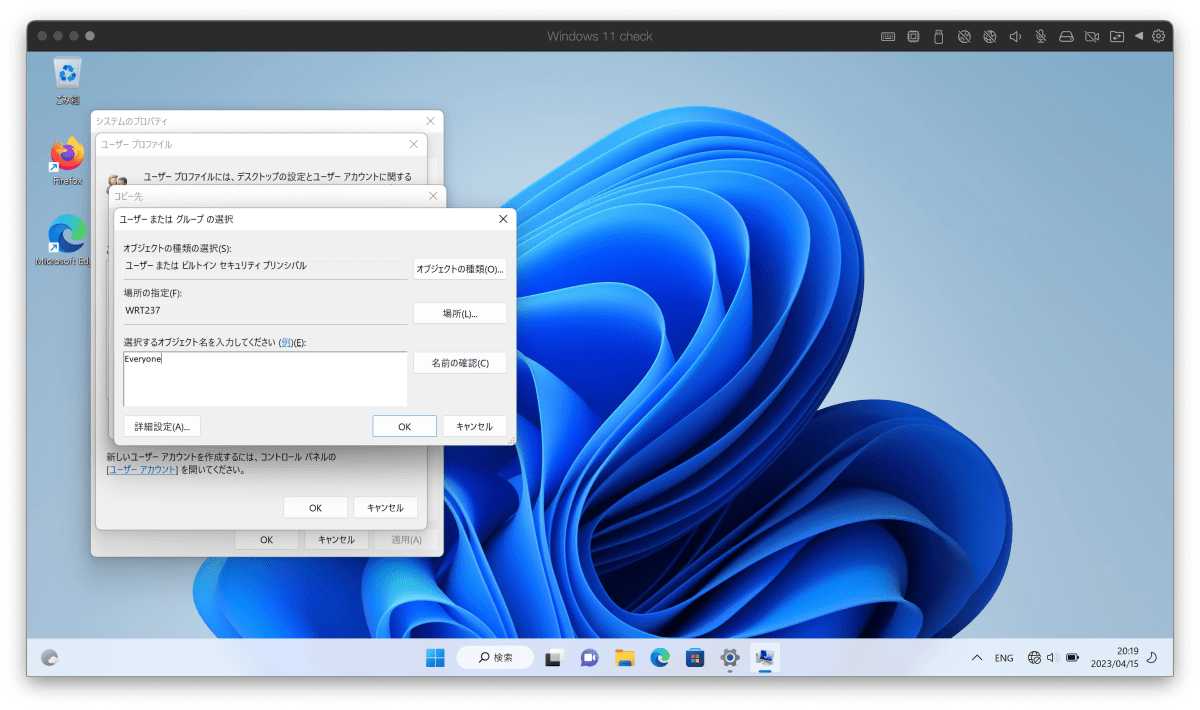Click the オブジェクトの種類(O)... button
Image resolution: width=1200 pixels, height=710 pixels.
click(460, 269)
